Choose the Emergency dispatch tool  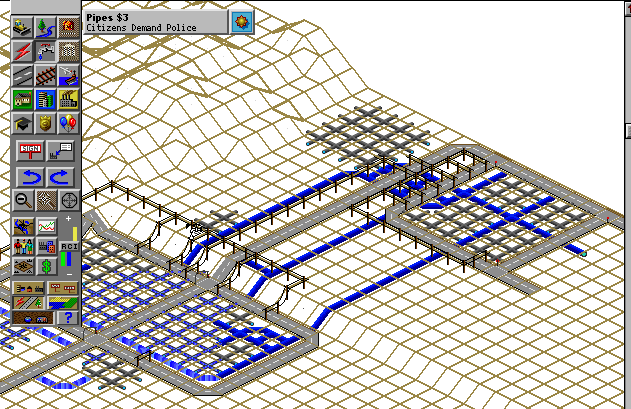pyautogui.click(x=68, y=27)
